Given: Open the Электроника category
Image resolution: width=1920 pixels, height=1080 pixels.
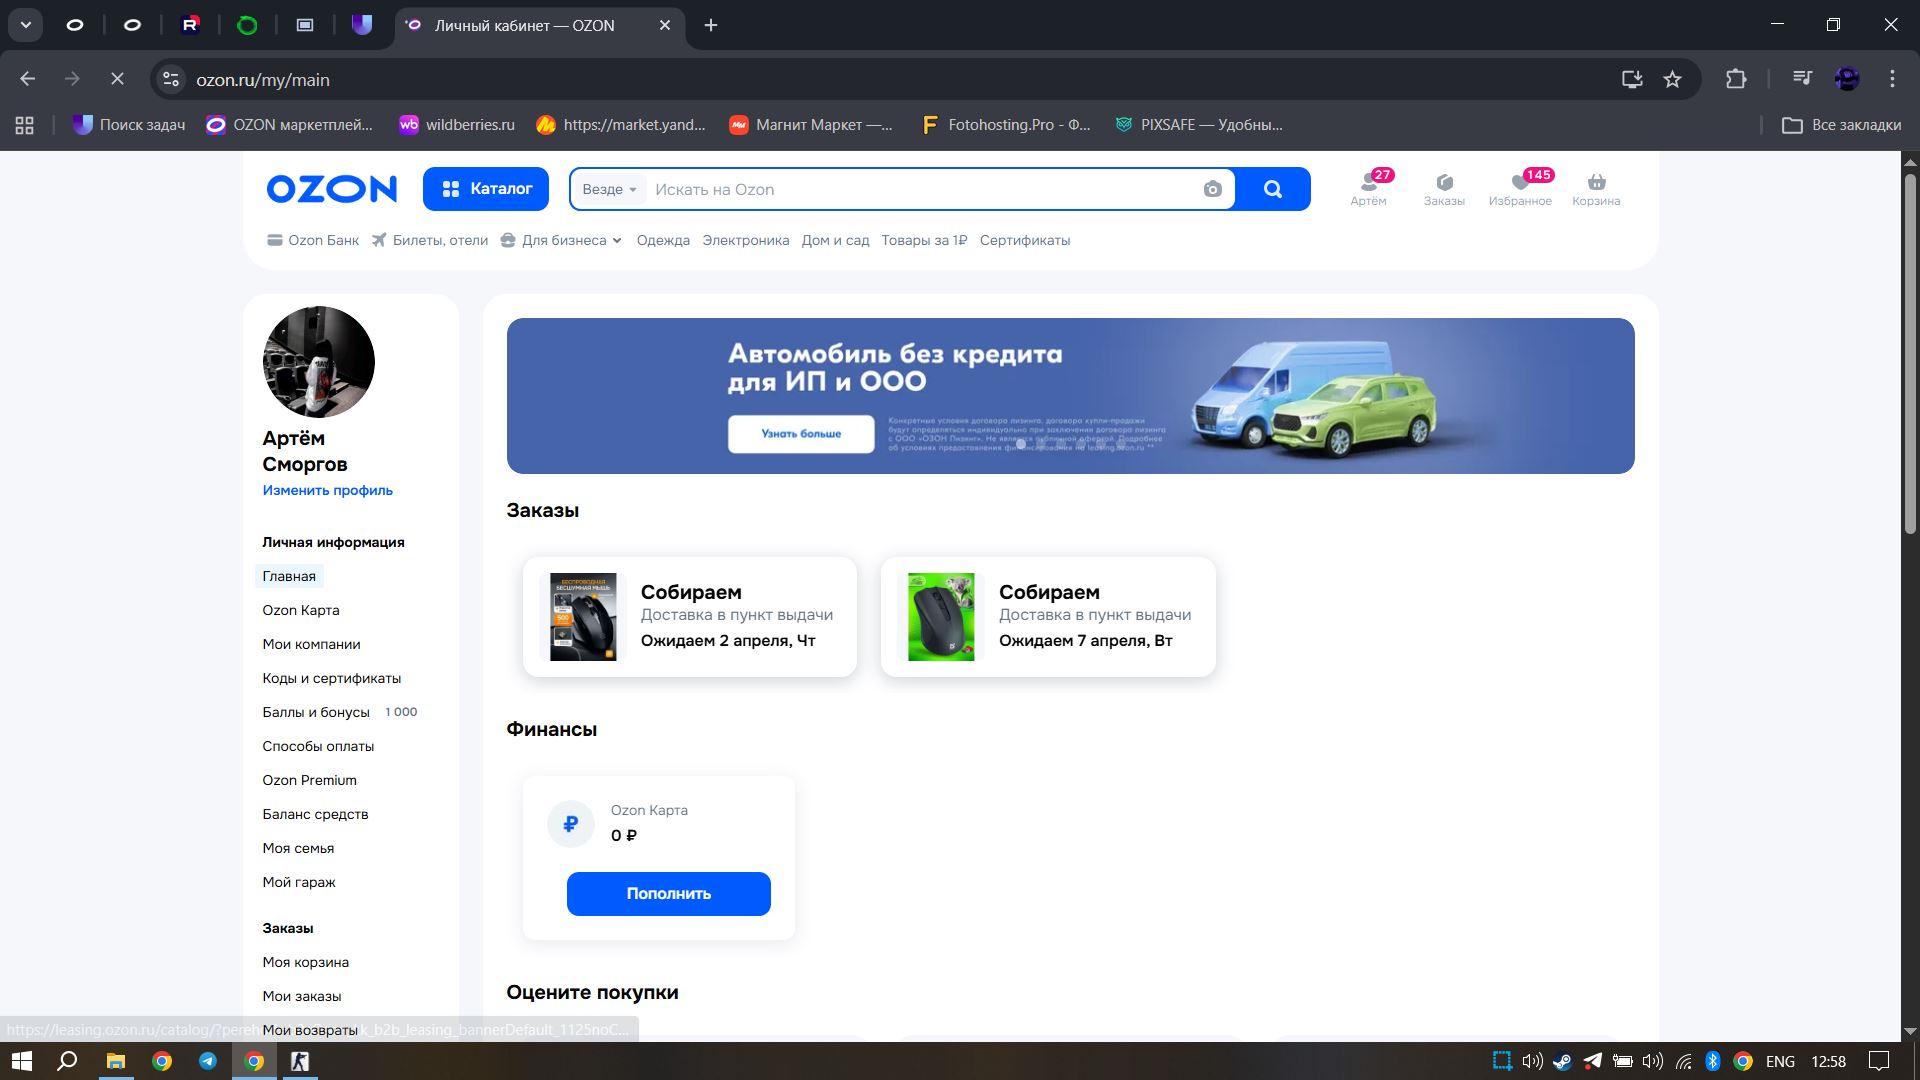Looking at the screenshot, I should click(x=745, y=241).
